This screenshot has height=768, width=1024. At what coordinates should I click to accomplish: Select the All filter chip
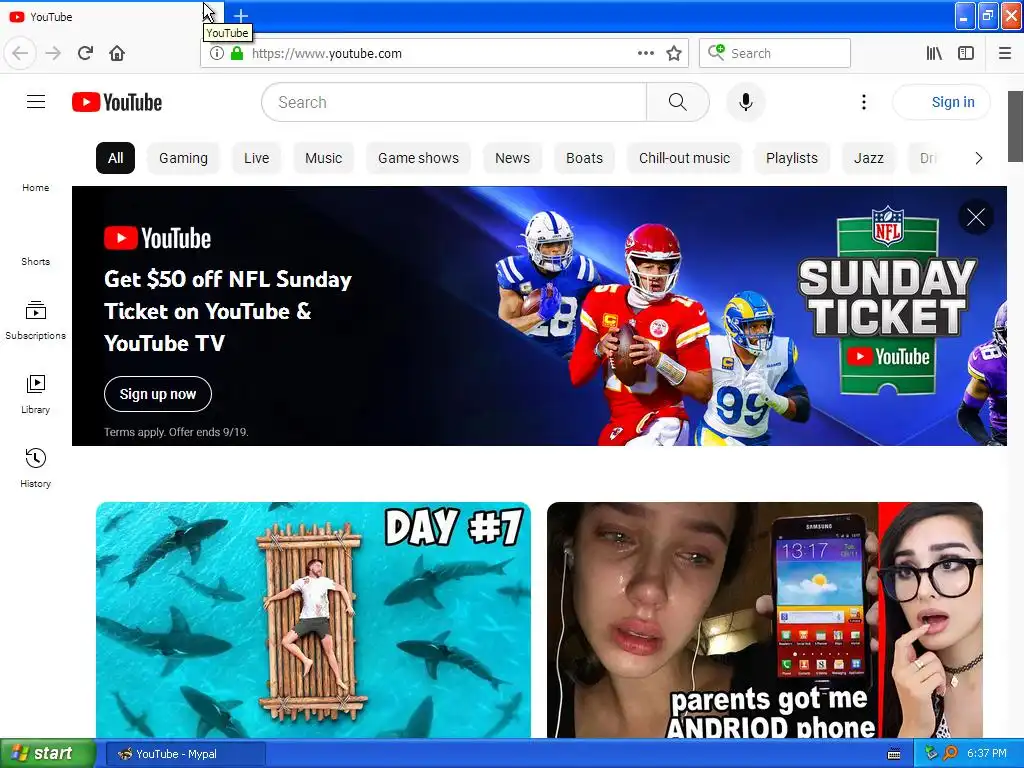116,158
